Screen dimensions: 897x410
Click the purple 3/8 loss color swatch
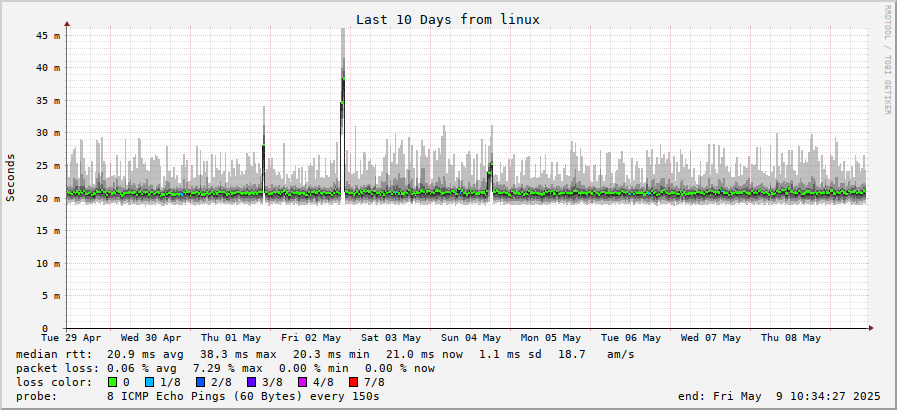coord(251,382)
